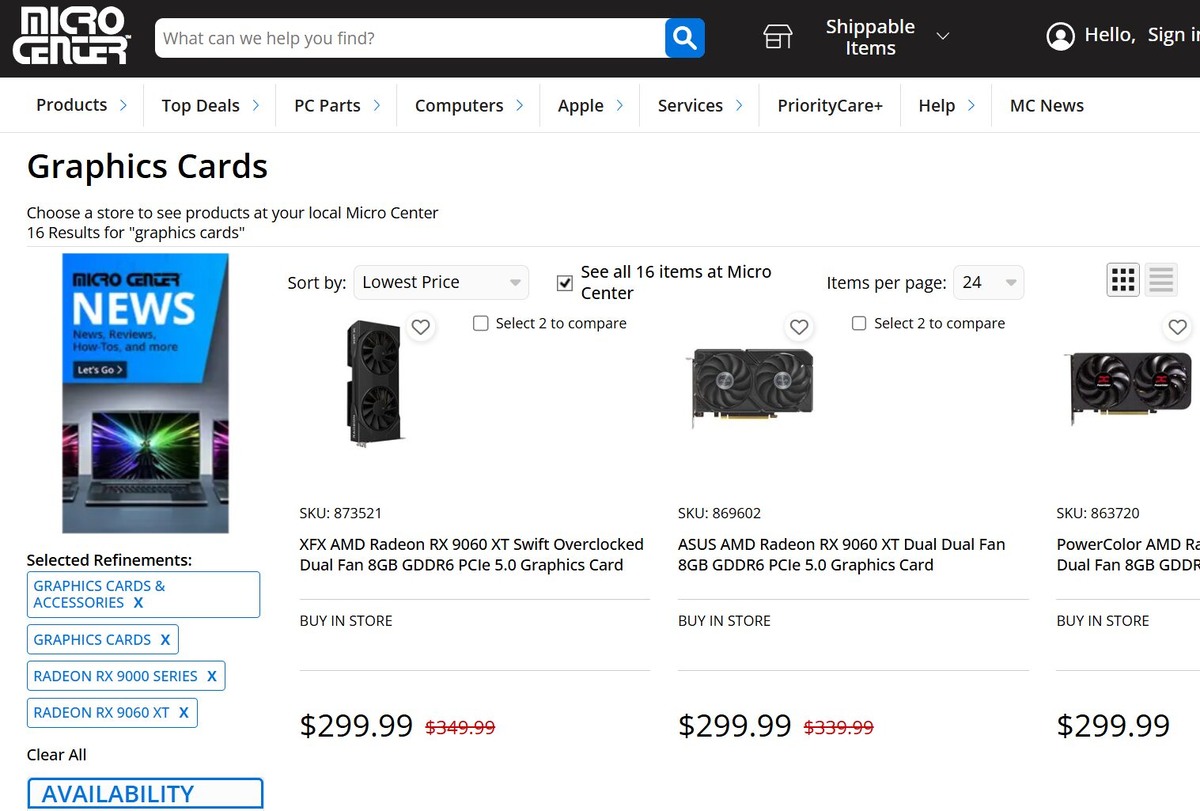Image resolution: width=1200 pixels, height=811 pixels.
Task: Click the Clear All refinements link
Action: click(x=57, y=754)
